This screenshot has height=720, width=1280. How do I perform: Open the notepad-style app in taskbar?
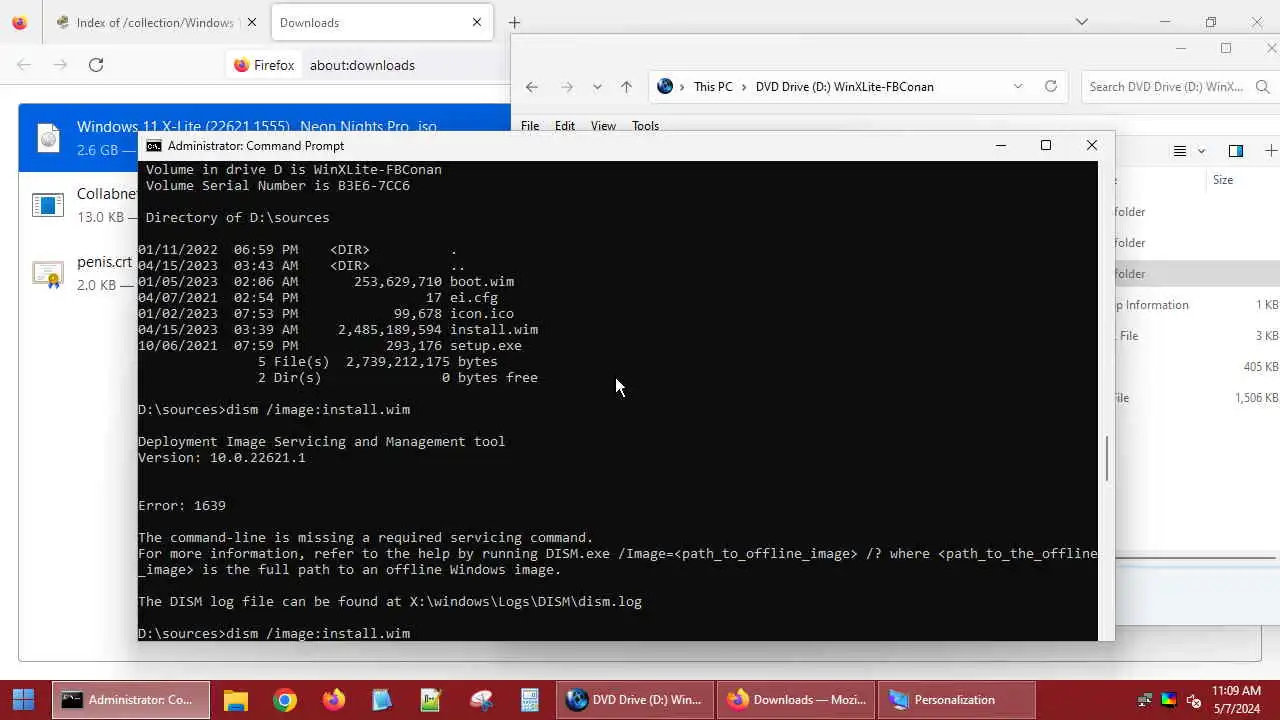(382, 700)
